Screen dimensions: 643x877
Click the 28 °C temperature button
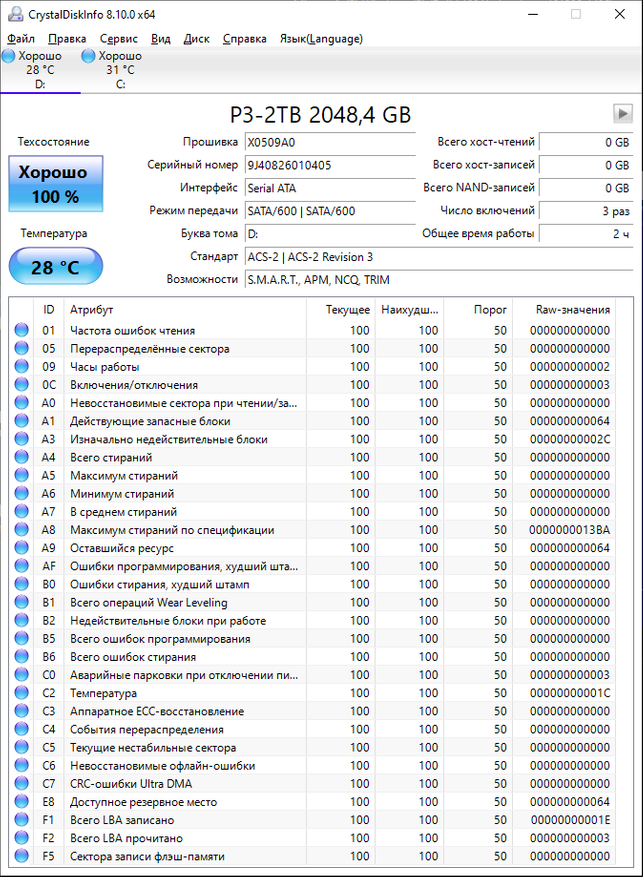(x=56, y=267)
